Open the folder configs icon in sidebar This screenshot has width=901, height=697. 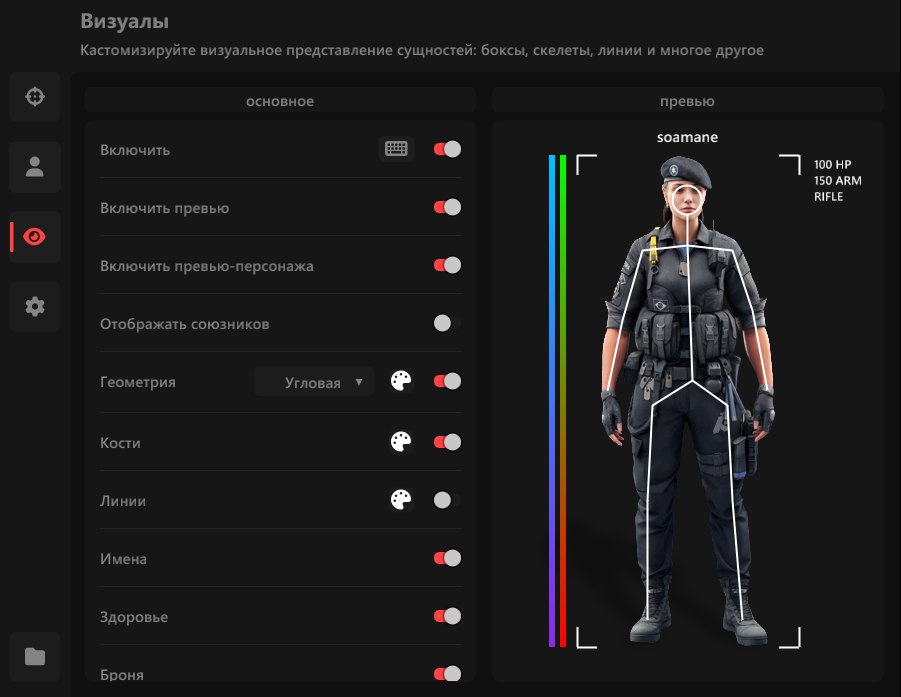pyautogui.click(x=35, y=657)
